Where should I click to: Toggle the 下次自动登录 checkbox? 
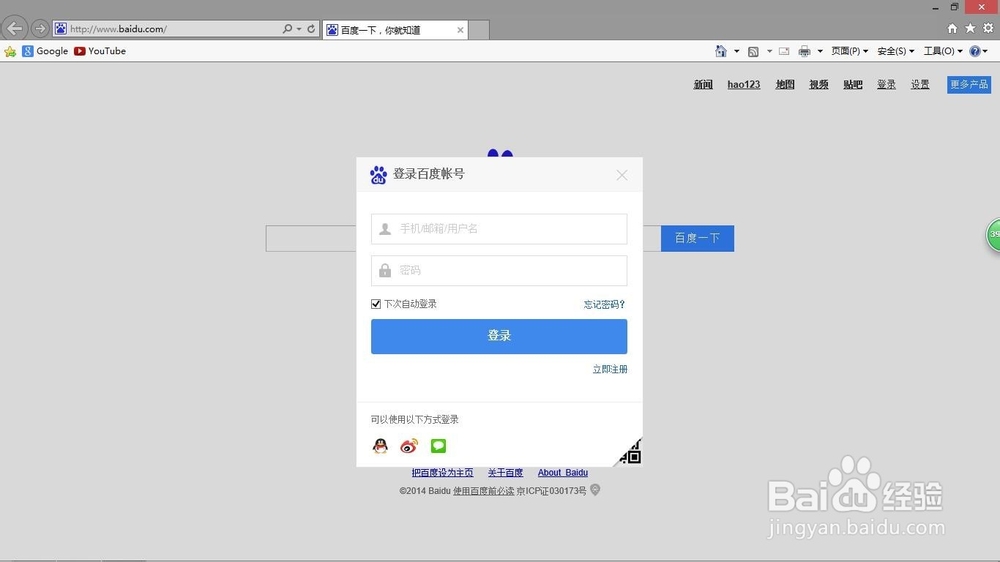[376, 304]
